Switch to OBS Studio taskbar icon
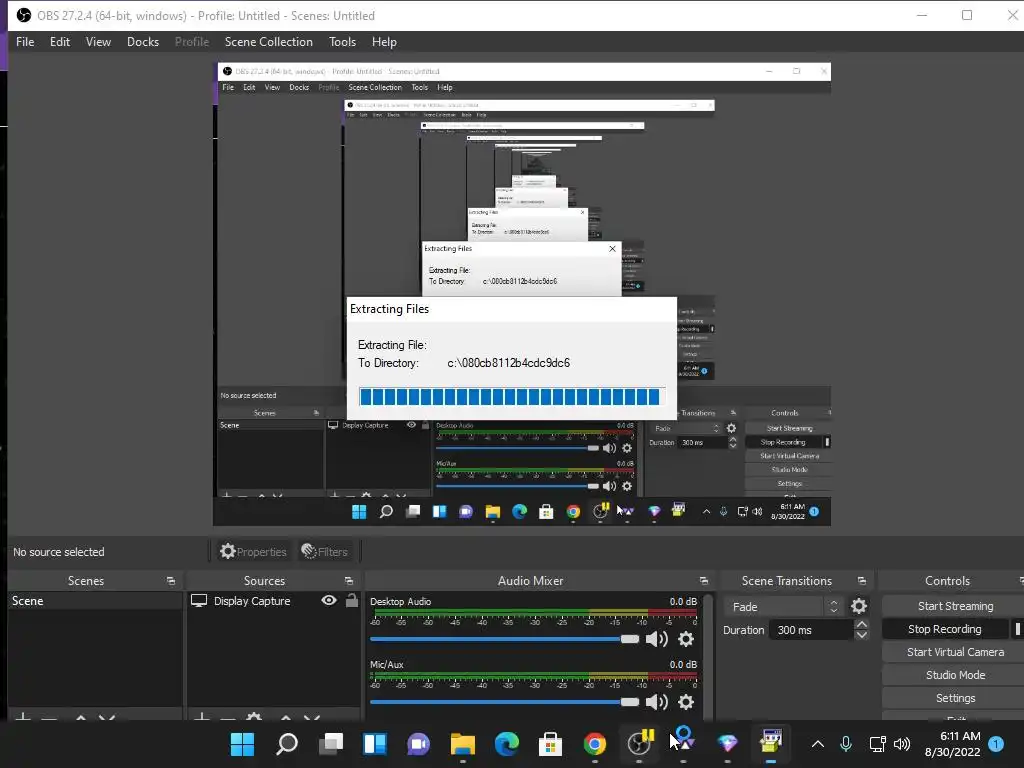This screenshot has width=1024, height=768. pos(639,744)
